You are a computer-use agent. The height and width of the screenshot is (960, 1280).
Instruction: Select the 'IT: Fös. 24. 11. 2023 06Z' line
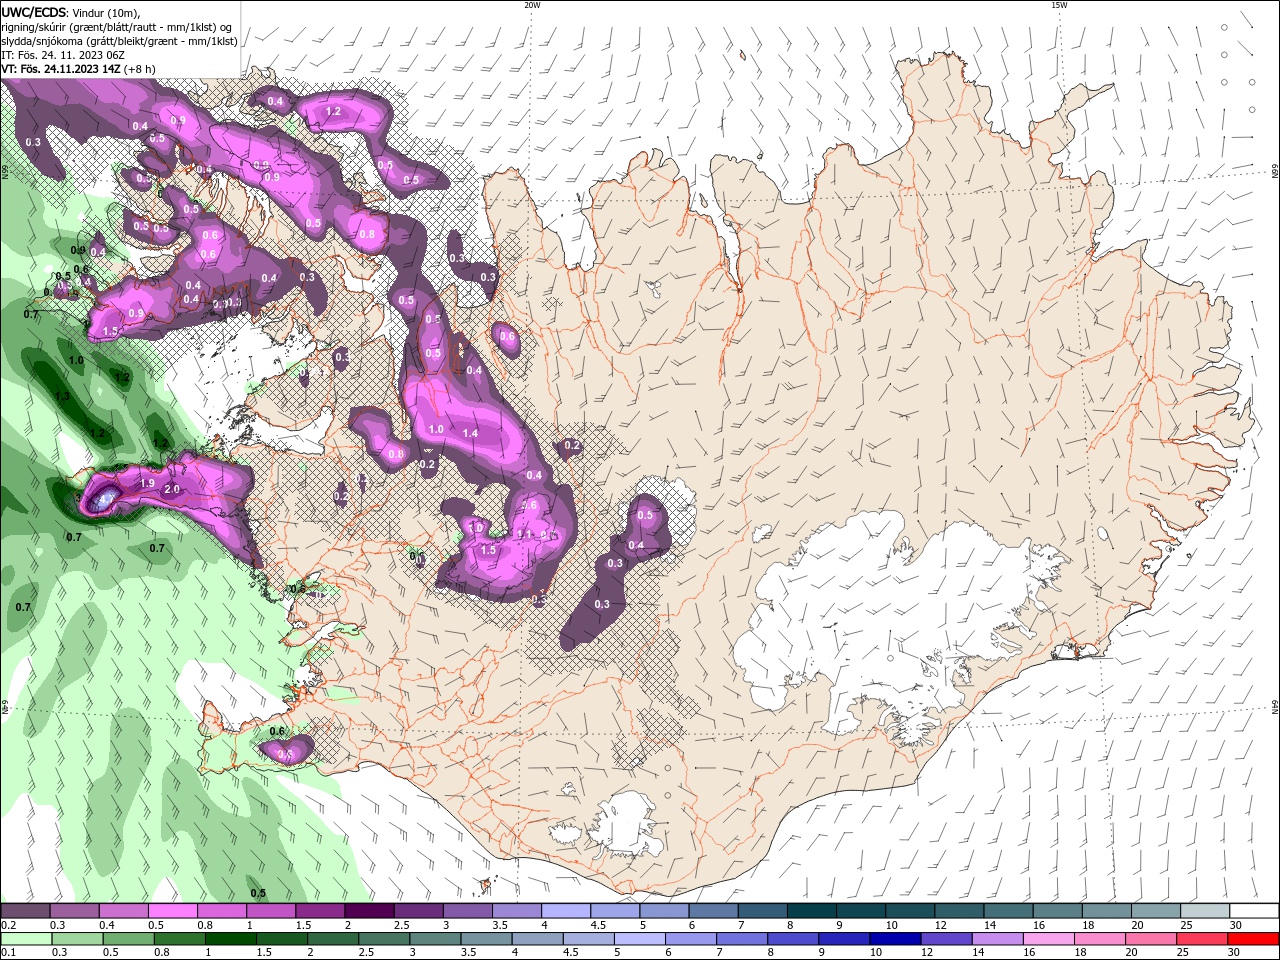click(x=62, y=55)
